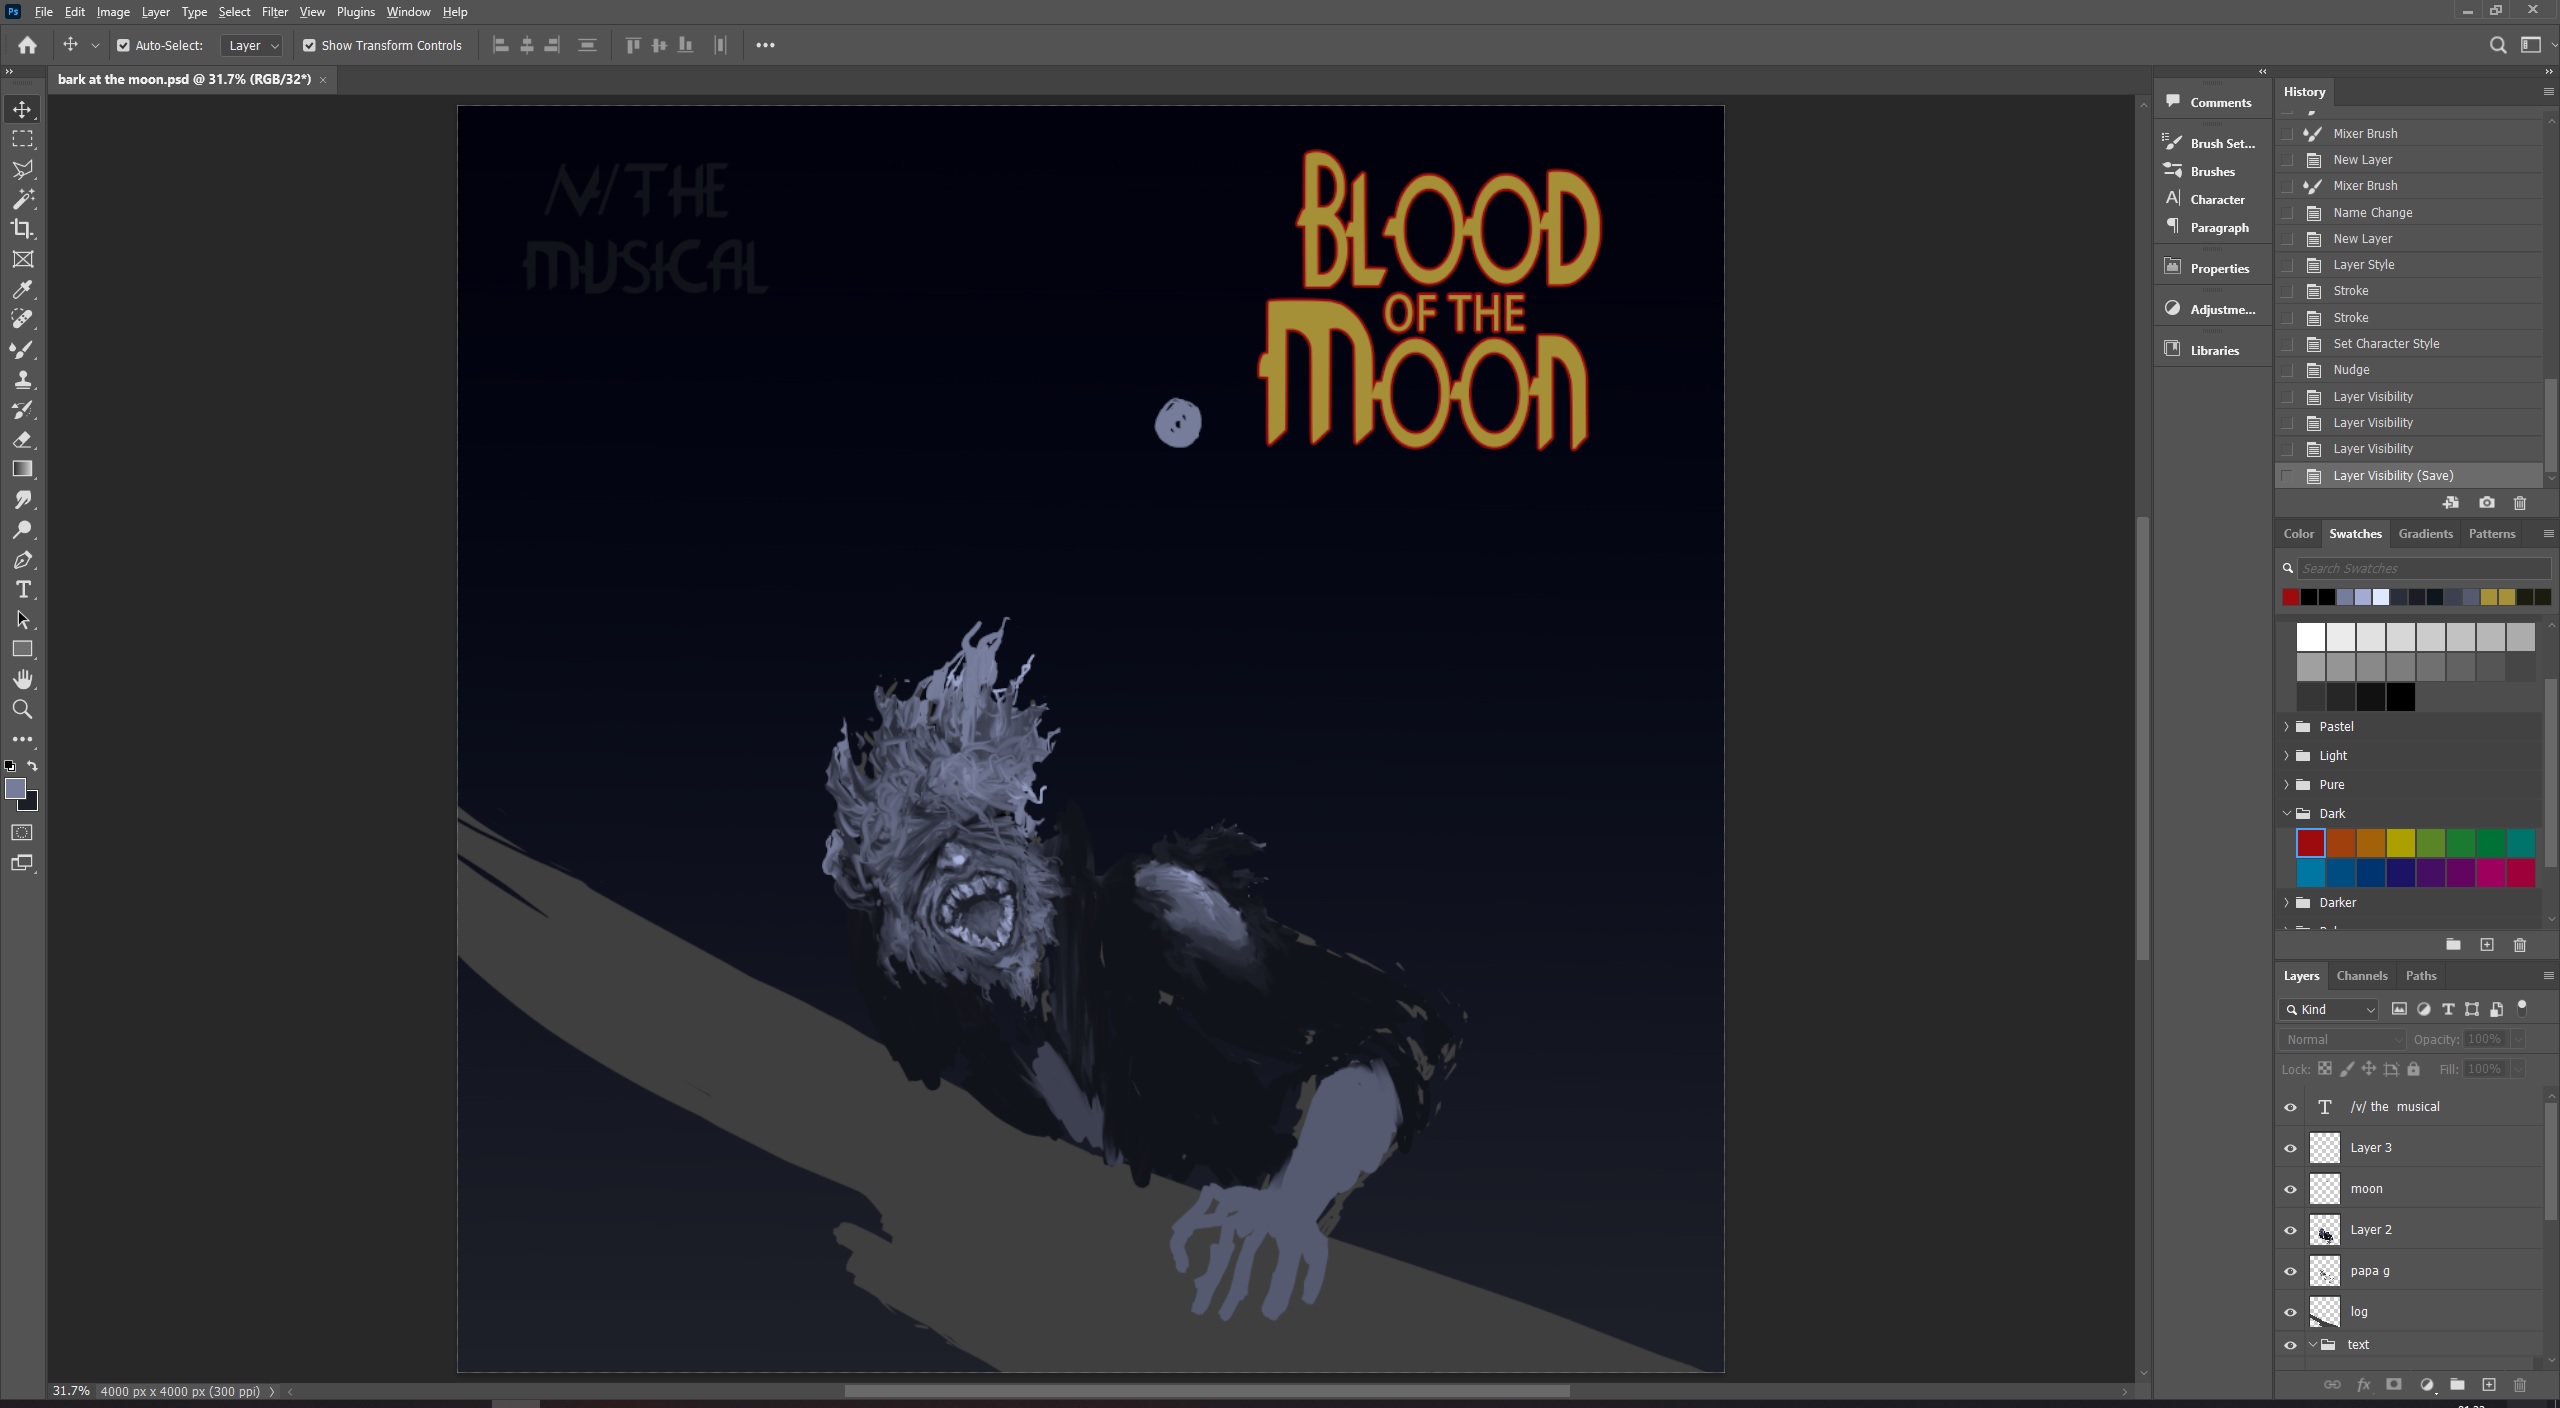
Task: Toggle Quick Mask mode
Action: coord(22,832)
